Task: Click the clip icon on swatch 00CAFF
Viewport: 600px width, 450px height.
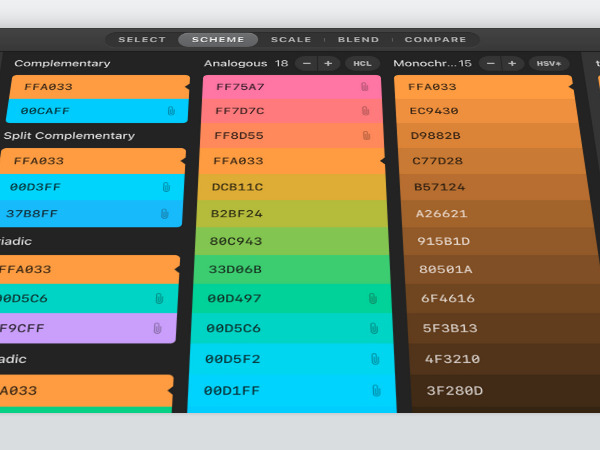Action: (171, 111)
